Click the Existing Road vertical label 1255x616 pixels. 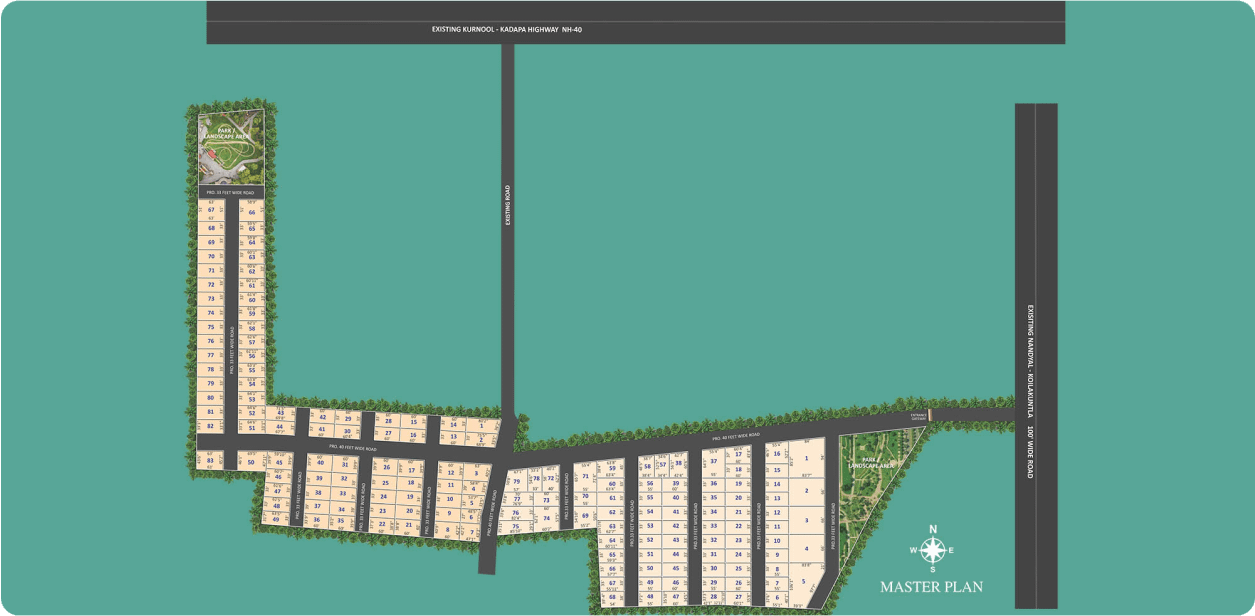coord(508,205)
